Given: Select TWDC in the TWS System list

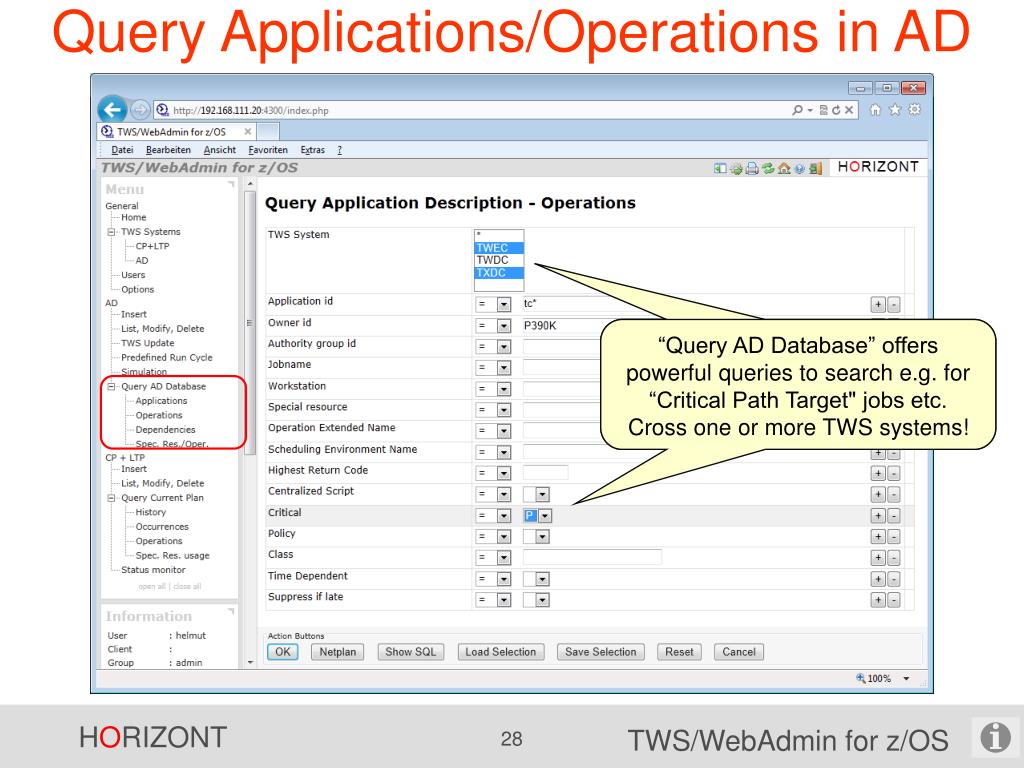Looking at the screenshot, I should coord(499,260).
